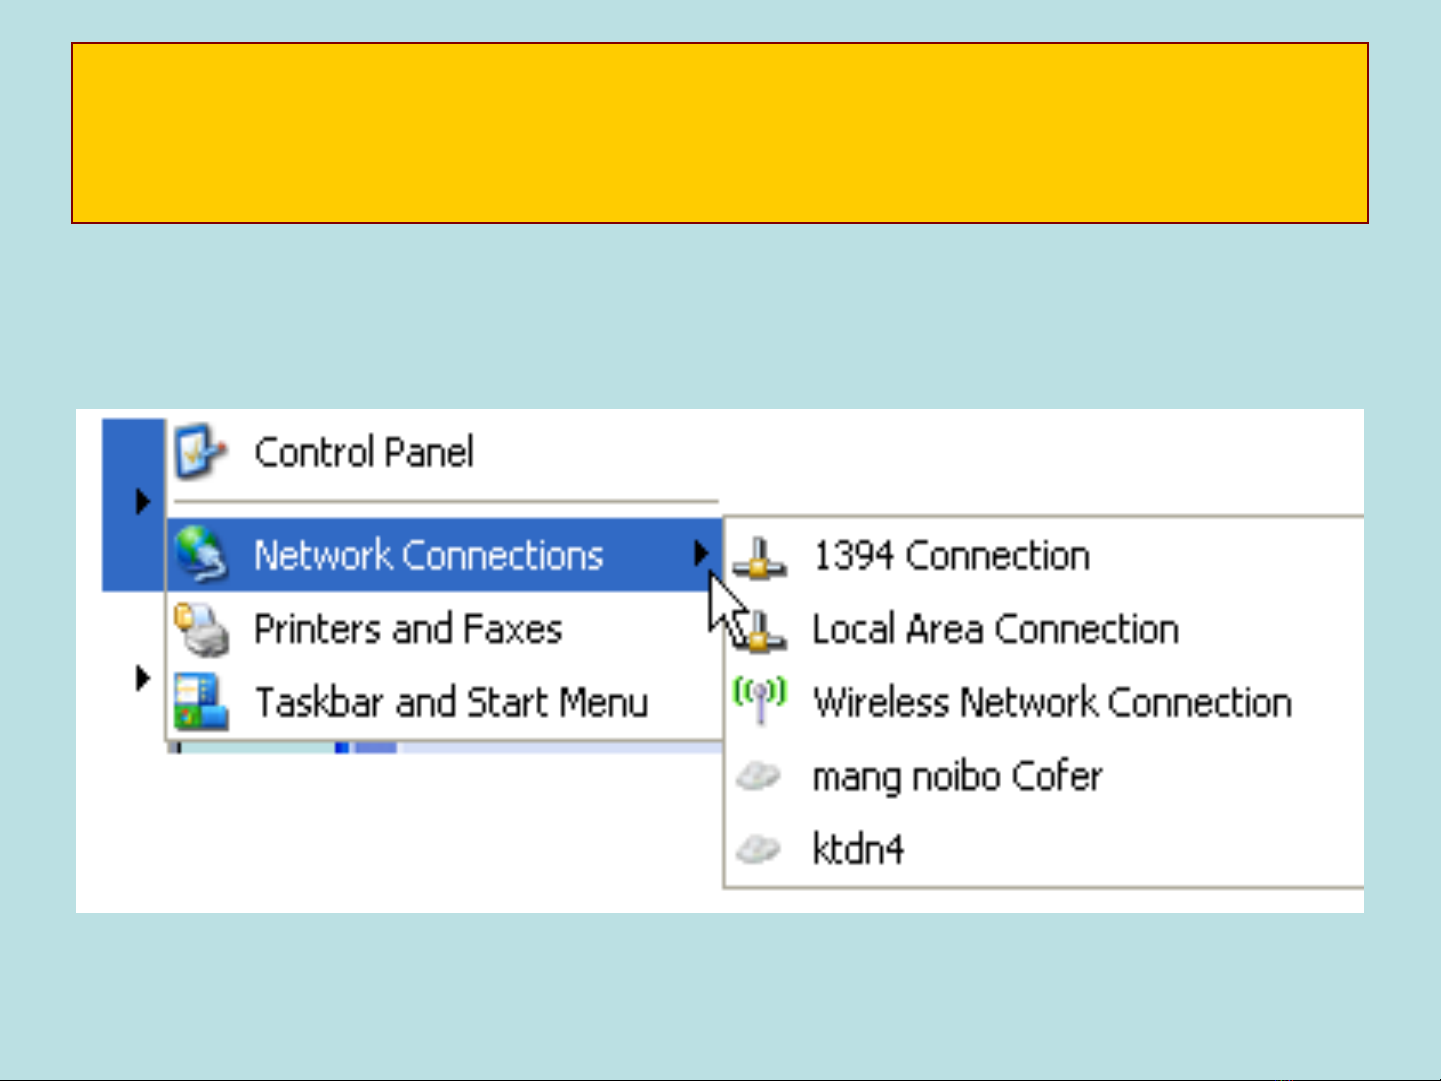Image resolution: width=1441 pixels, height=1081 pixels.
Task: Click the Wireless Network Connection antenna icon
Action: pyautogui.click(x=760, y=700)
